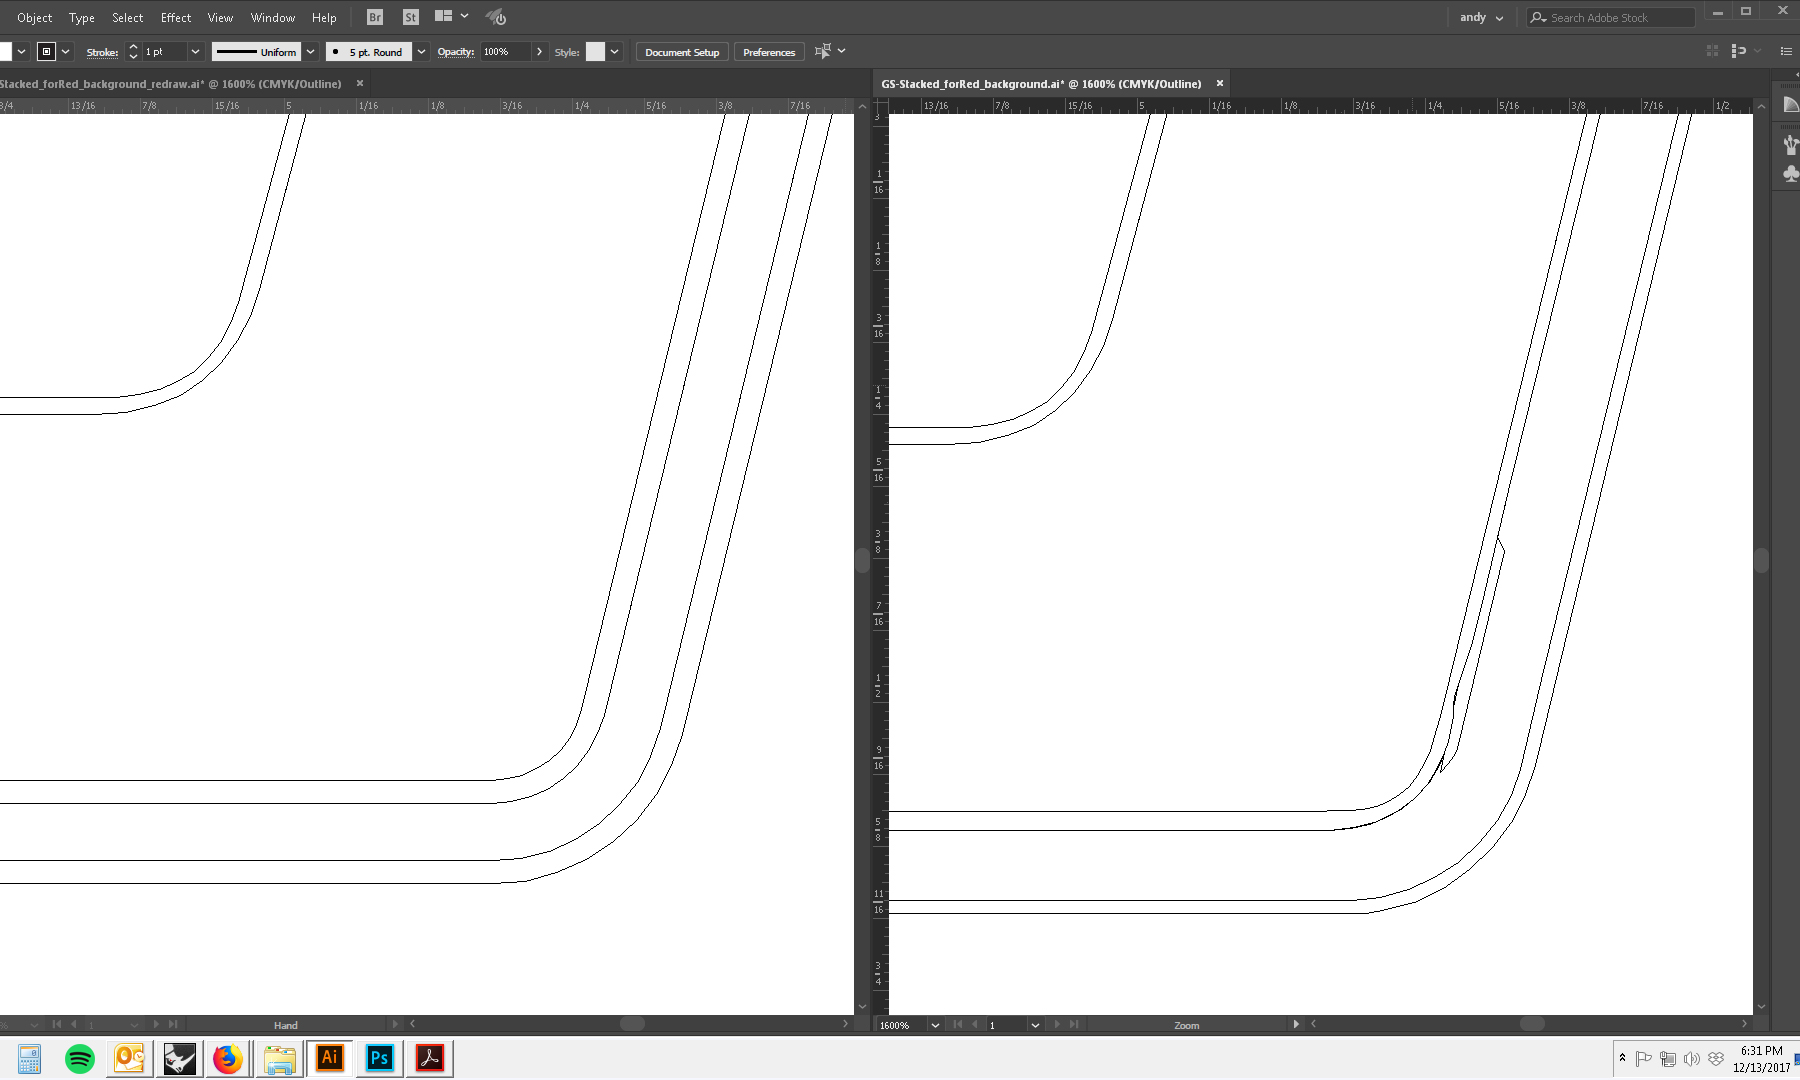Close the background_redraw.ai document tab
Image resolution: width=1800 pixels, height=1080 pixels.
click(x=360, y=84)
